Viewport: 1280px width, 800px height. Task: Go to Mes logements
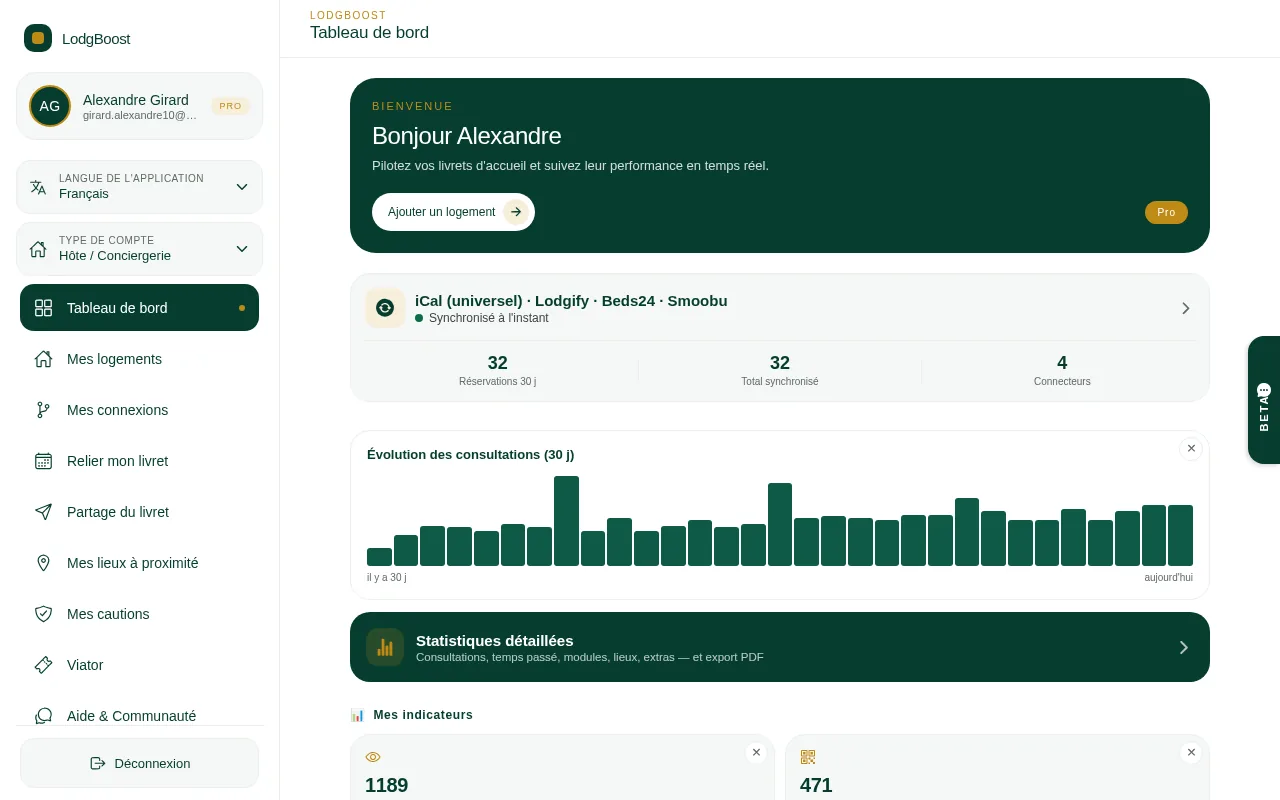[139, 359]
